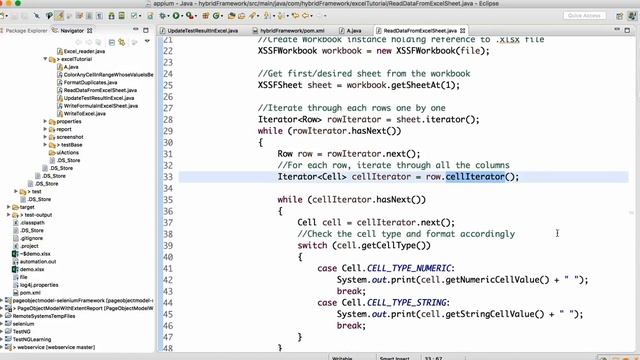Click the Skip All Breakpoints icon
Screen dimensions: 640x360
point(37,16)
